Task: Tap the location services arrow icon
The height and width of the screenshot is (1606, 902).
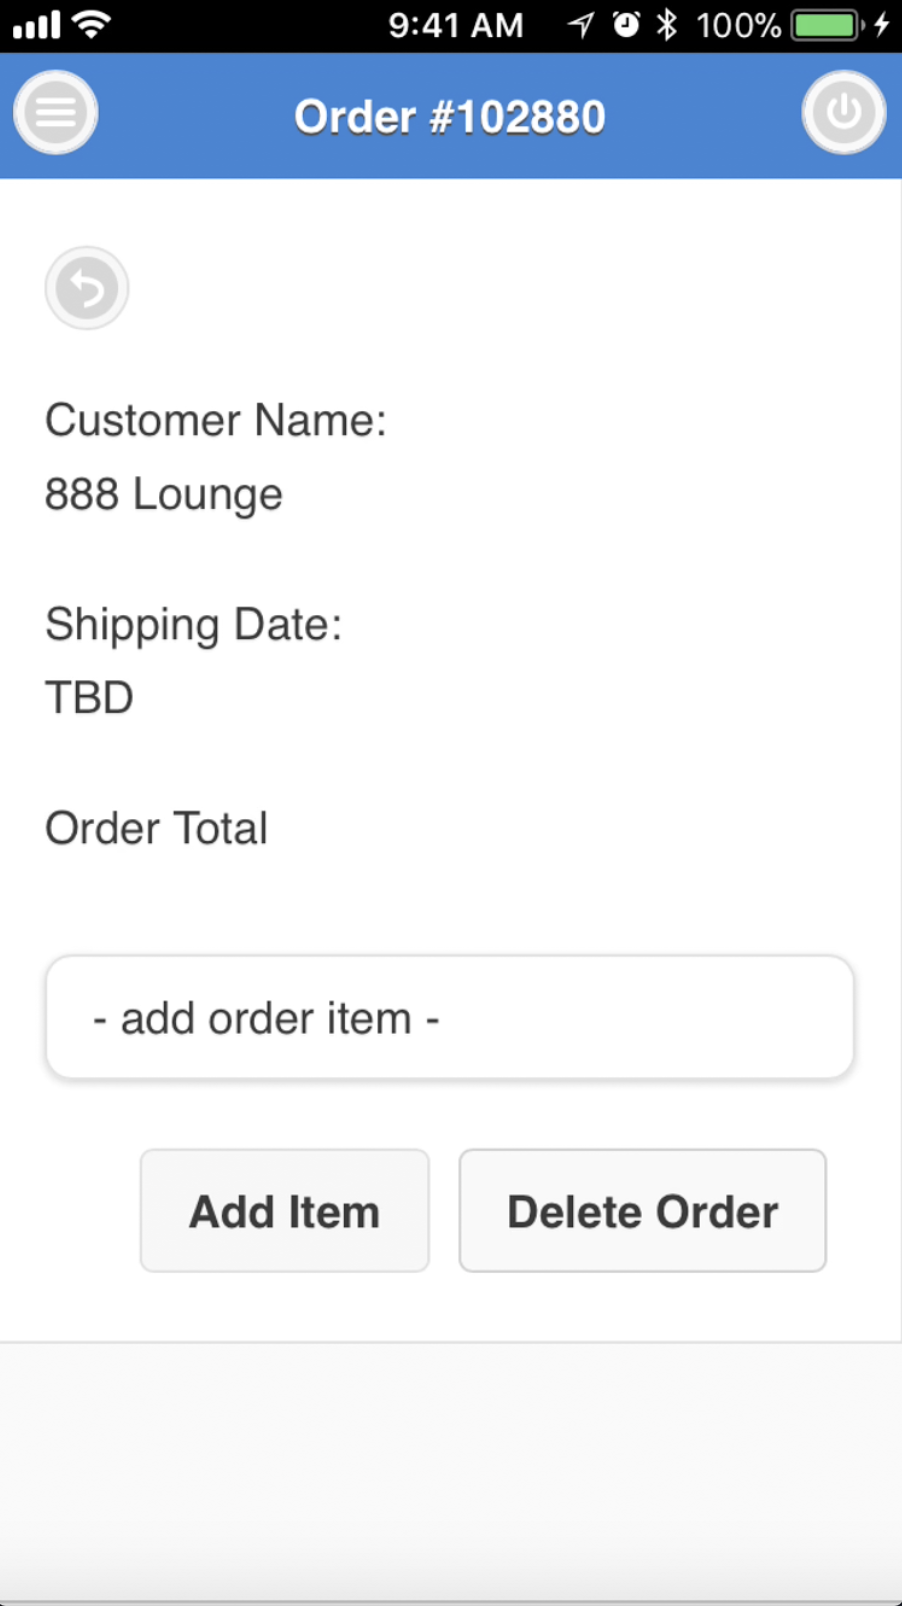Action: coord(580,24)
